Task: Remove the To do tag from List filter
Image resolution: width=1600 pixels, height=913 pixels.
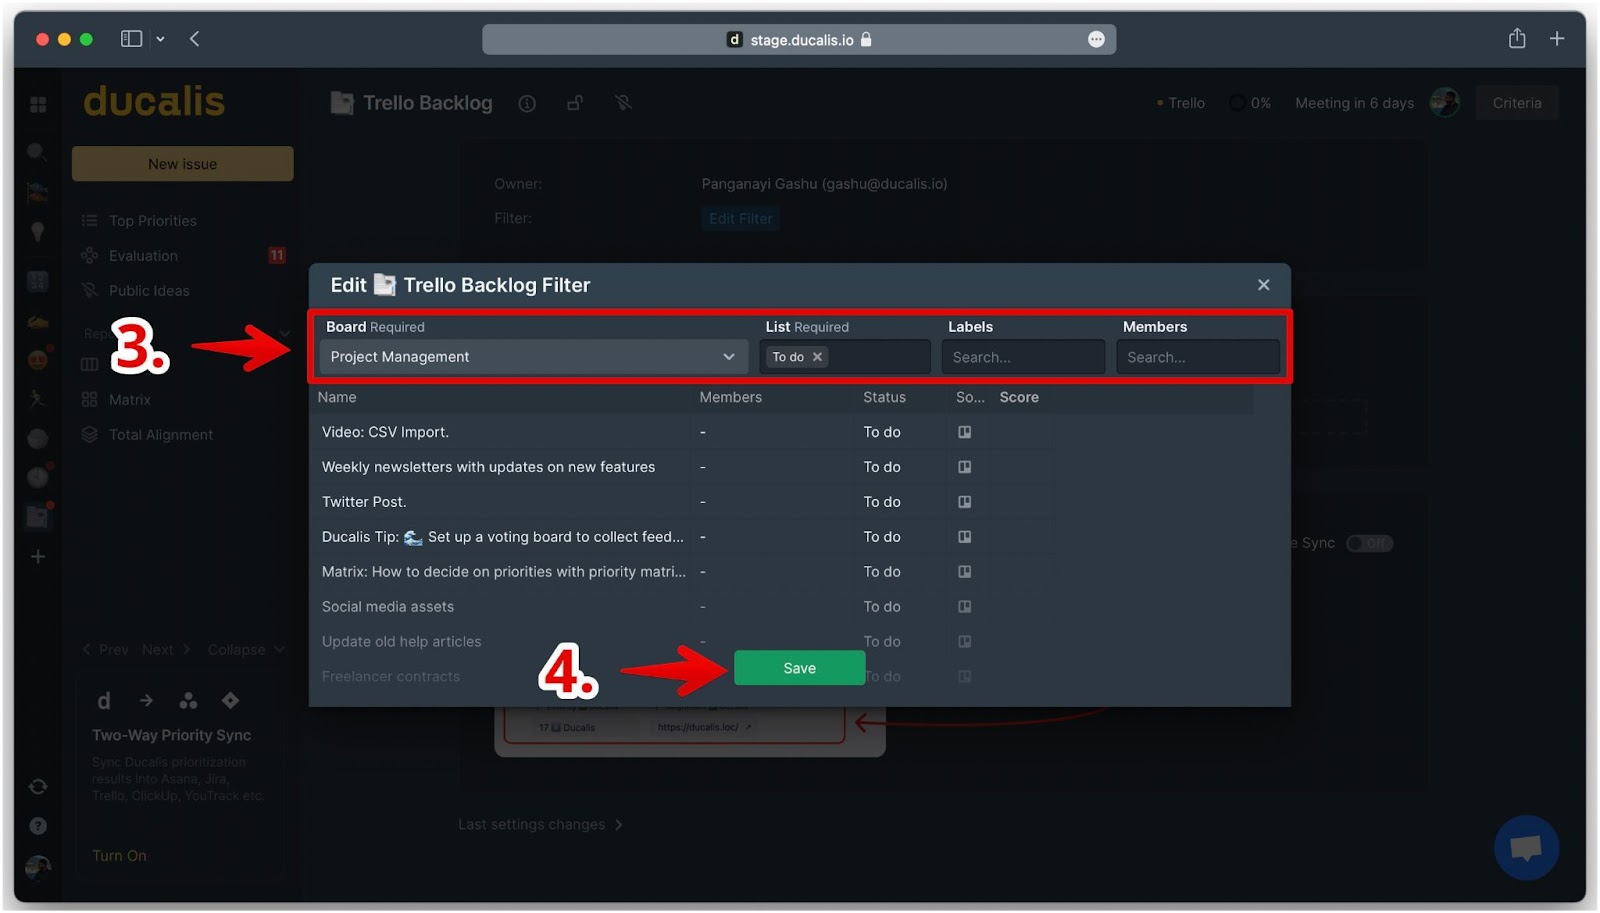Action: pyautogui.click(x=817, y=357)
